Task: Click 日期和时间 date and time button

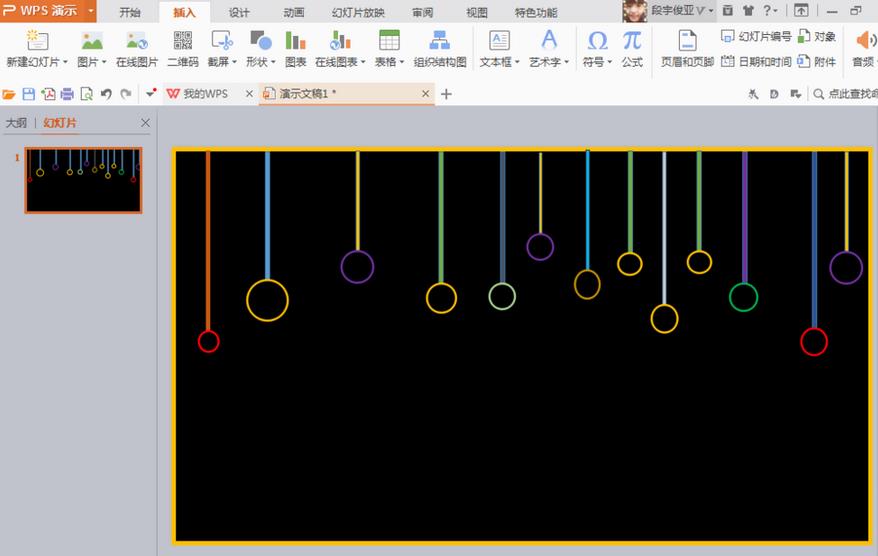Action: pyautogui.click(x=756, y=61)
